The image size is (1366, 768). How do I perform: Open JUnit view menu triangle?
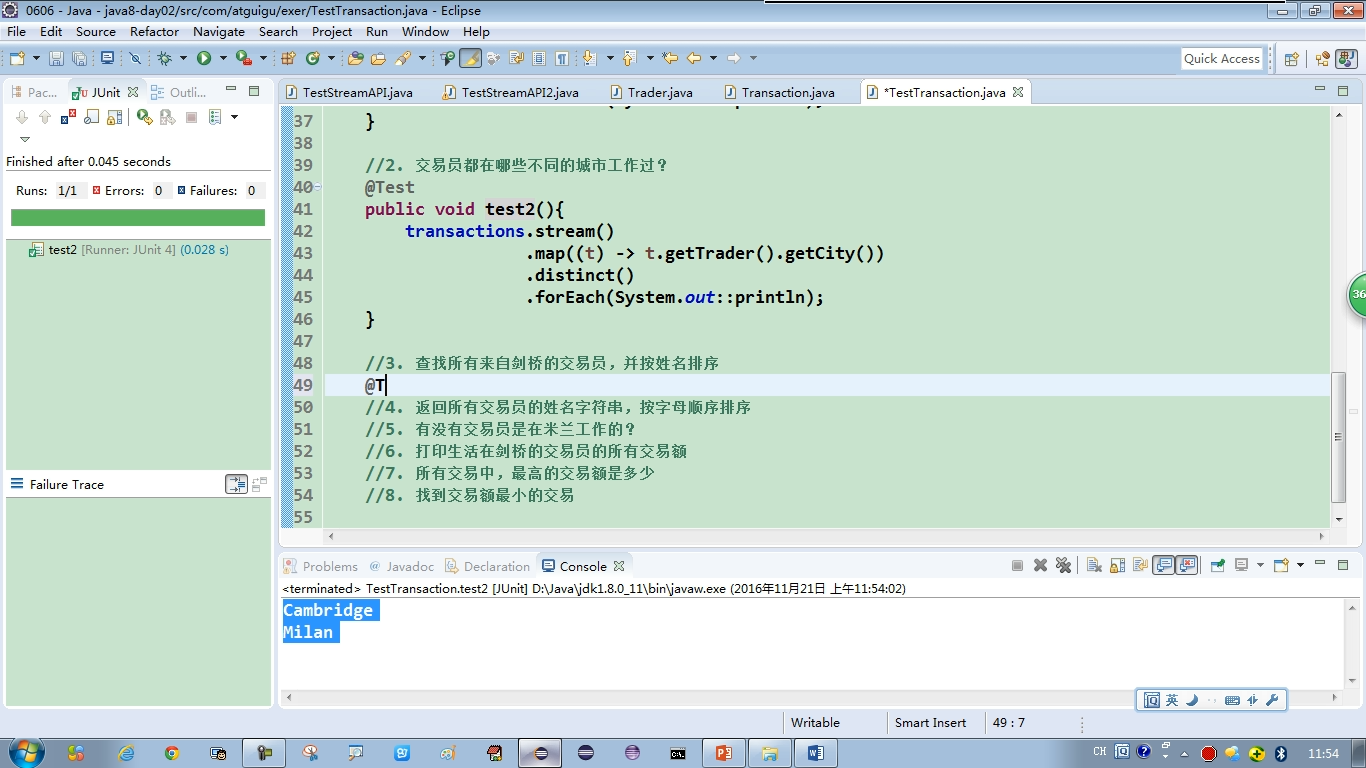[25, 139]
